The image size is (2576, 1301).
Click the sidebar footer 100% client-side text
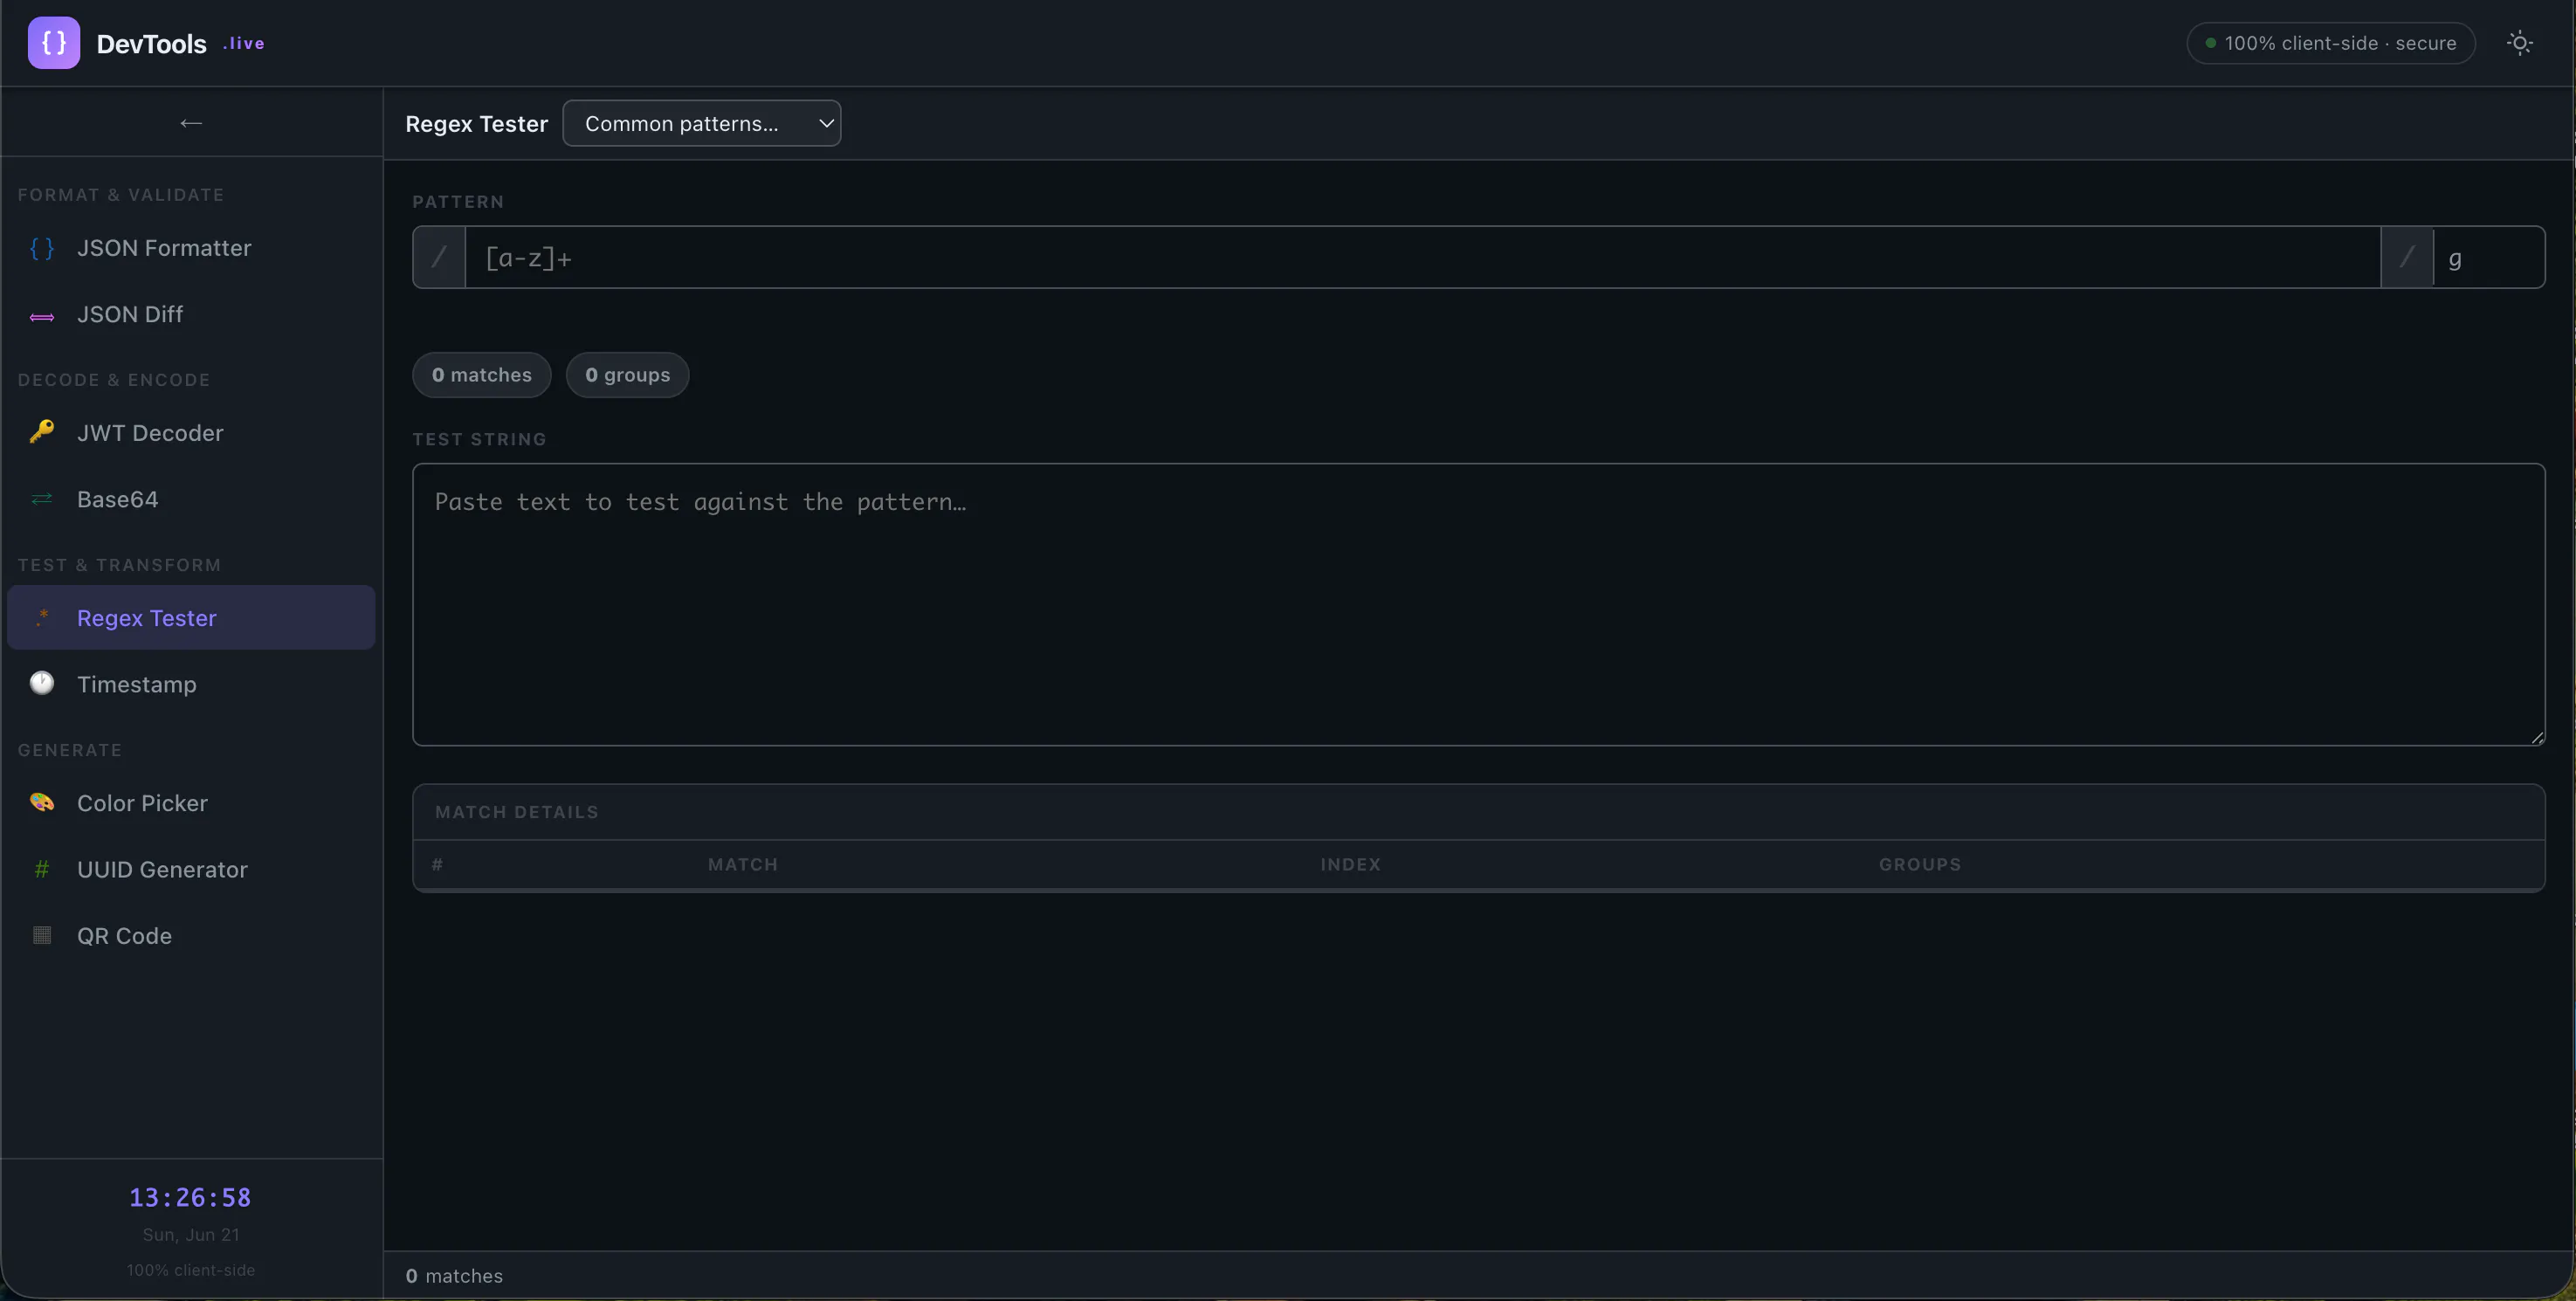[191, 1270]
